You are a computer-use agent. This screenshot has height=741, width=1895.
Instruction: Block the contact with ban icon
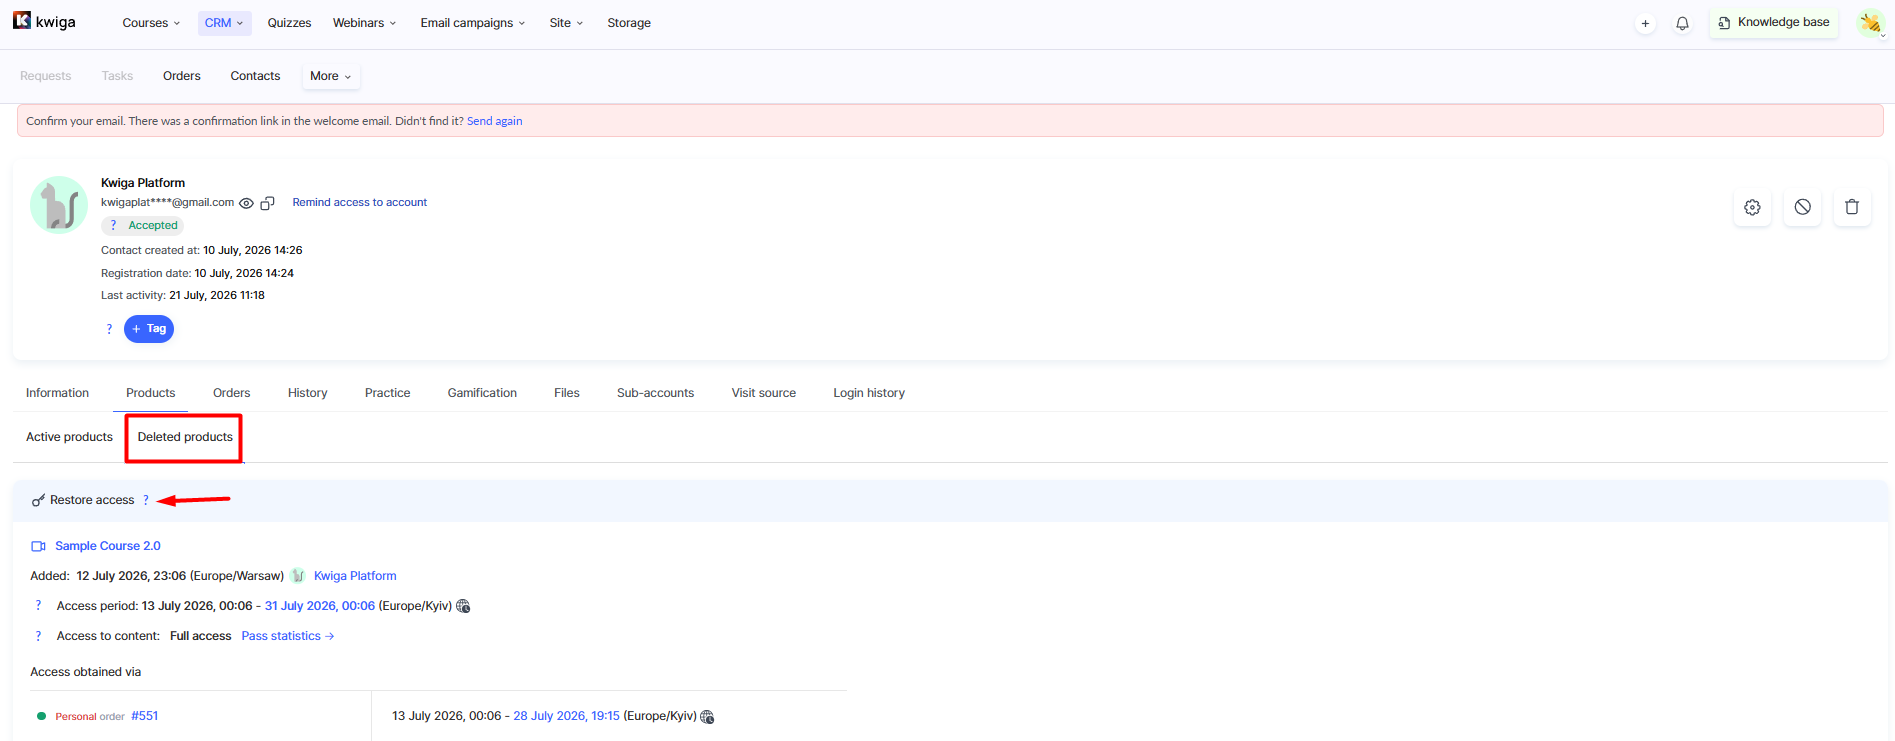tap(1802, 207)
